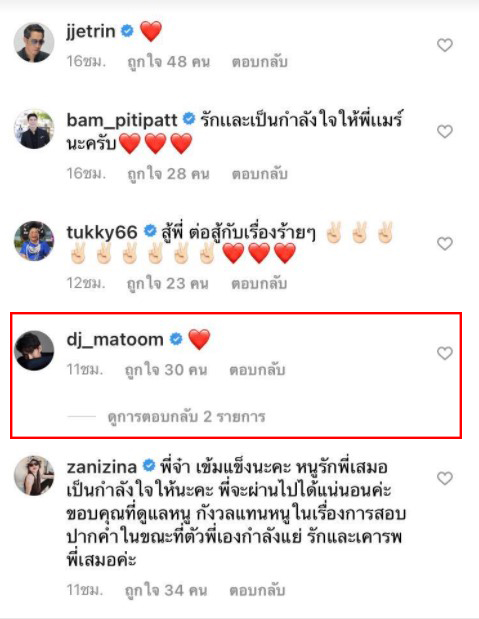The height and width of the screenshot is (619, 479).
Task: Like the bam_pitipatt comment heart
Action: pyautogui.click(x=445, y=131)
